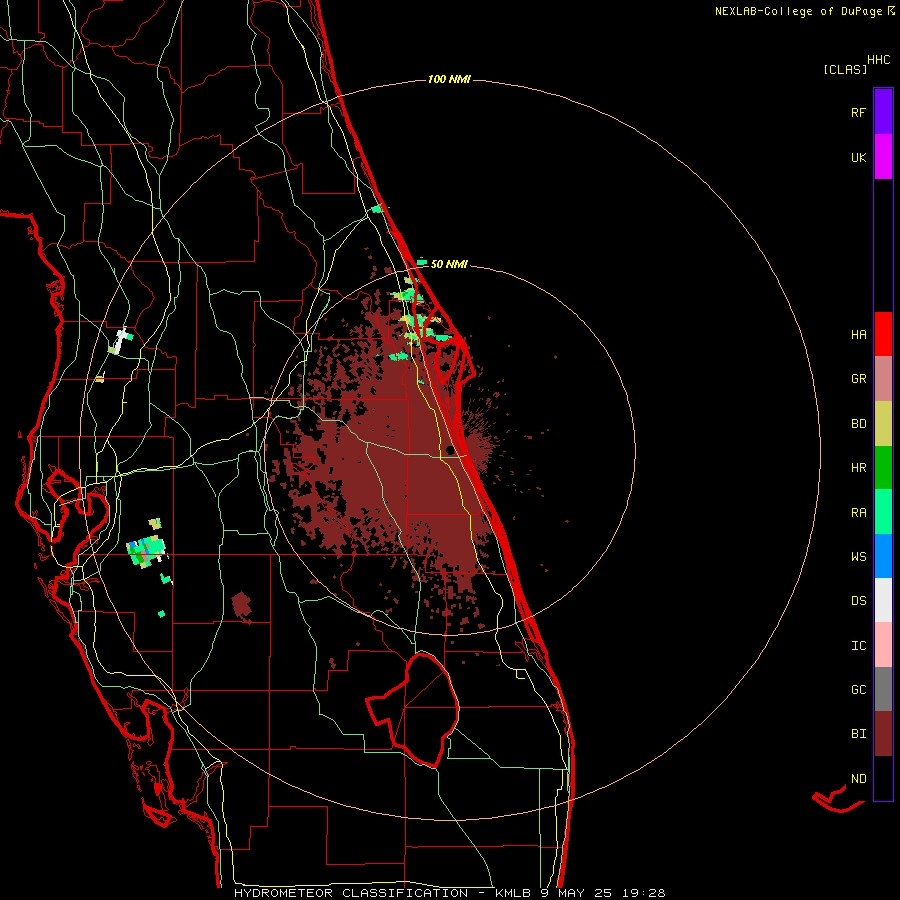Click the HHC product code text
Screen dimensions: 900x900
878,60
